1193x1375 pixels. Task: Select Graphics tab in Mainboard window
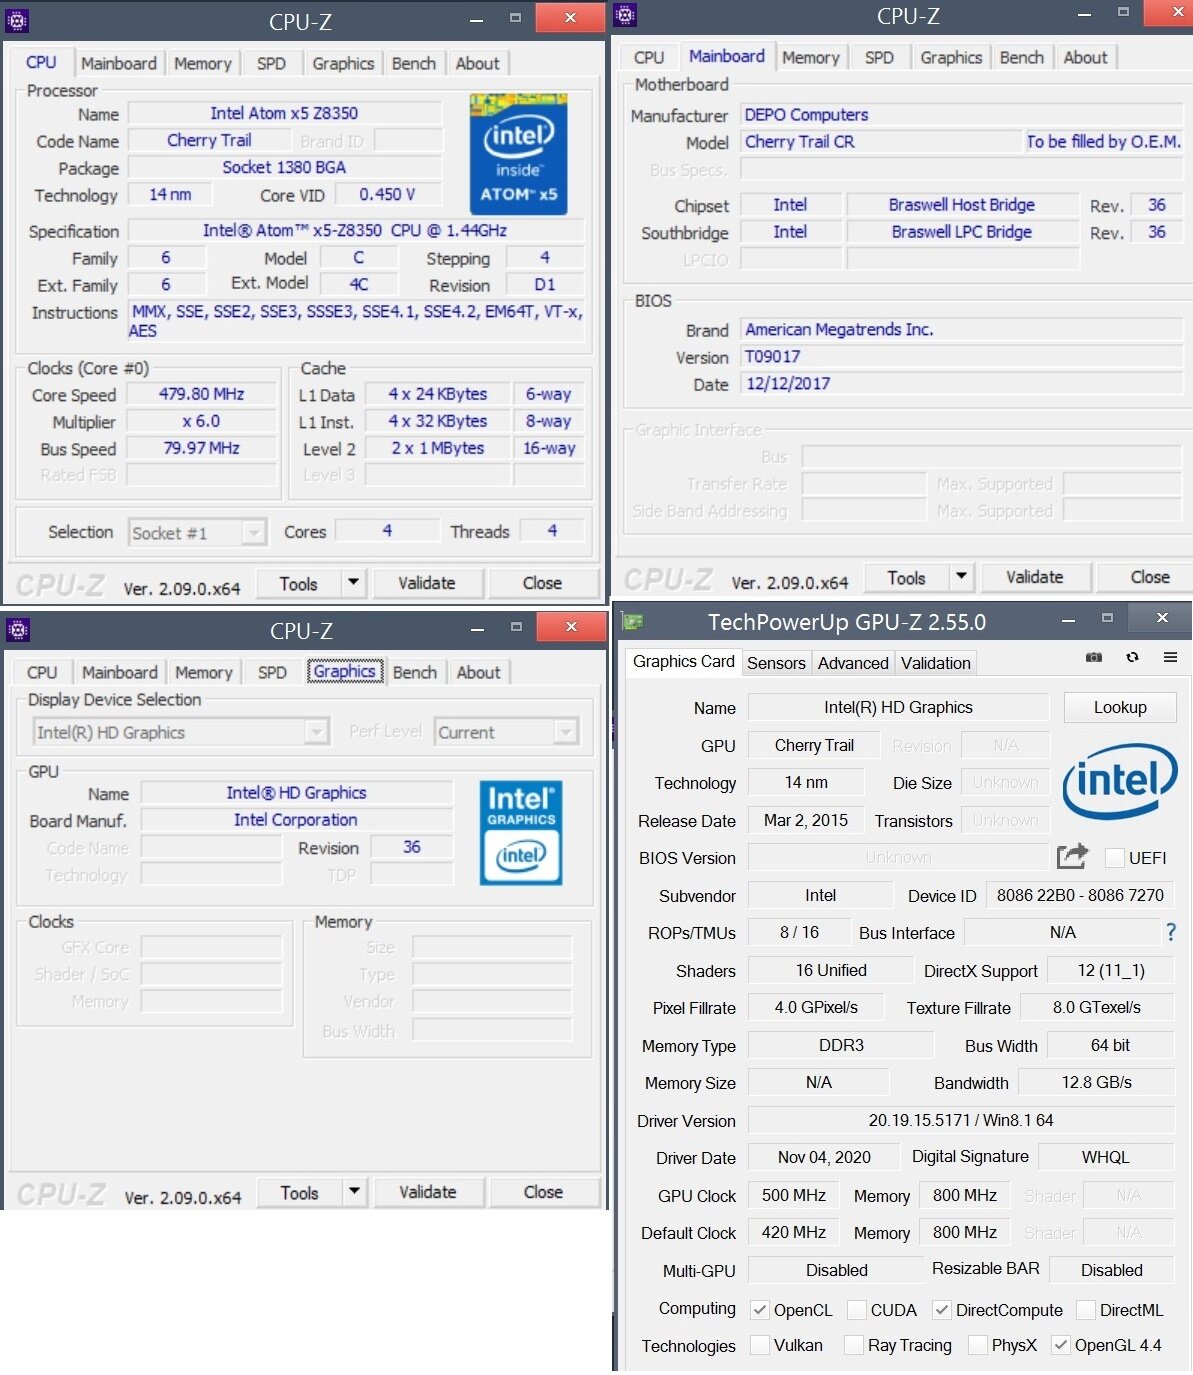coord(951,58)
